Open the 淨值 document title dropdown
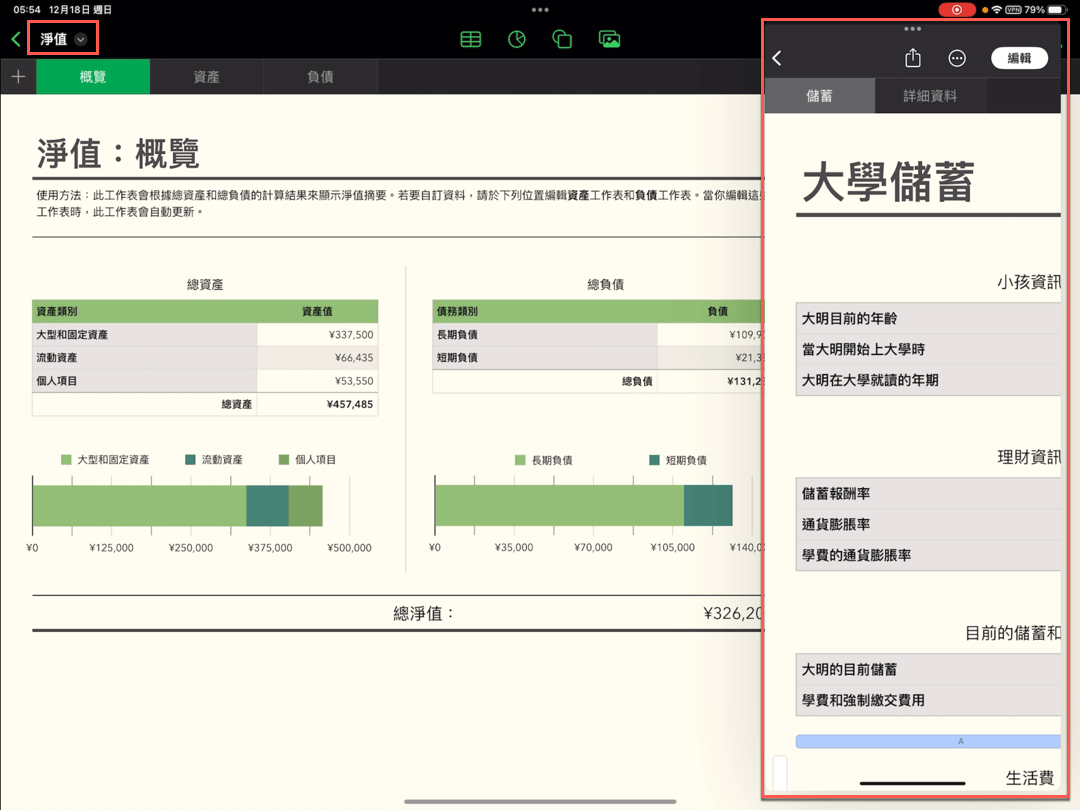This screenshot has height=810, width=1080. [63, 39]
